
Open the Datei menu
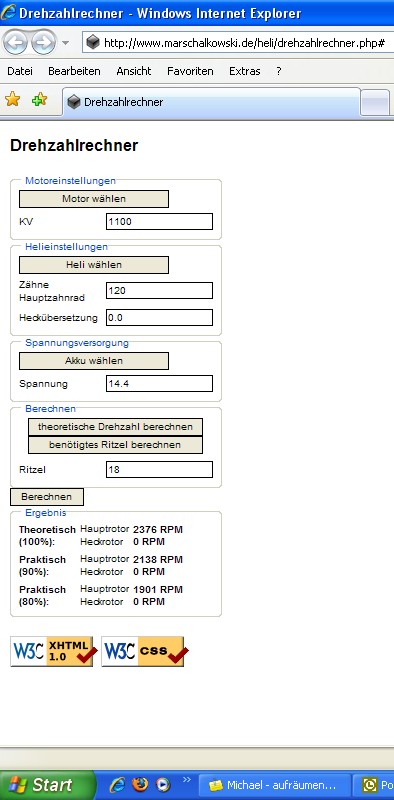coord(20,71)
